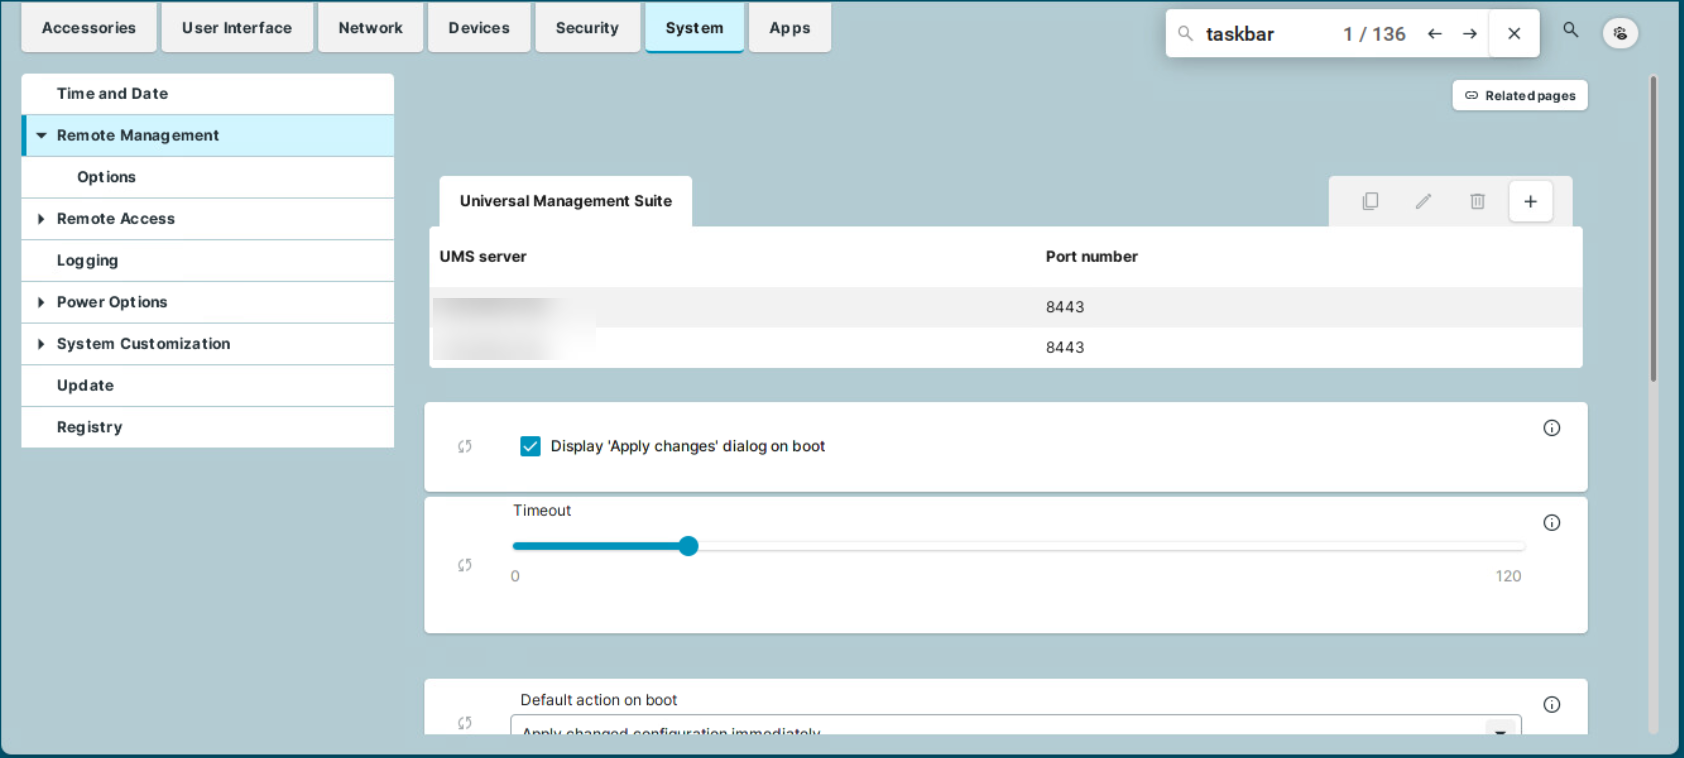Expand Power Options in sidebar
Viewport: 1684px width, 758px height.
click(x=41, y=302)
